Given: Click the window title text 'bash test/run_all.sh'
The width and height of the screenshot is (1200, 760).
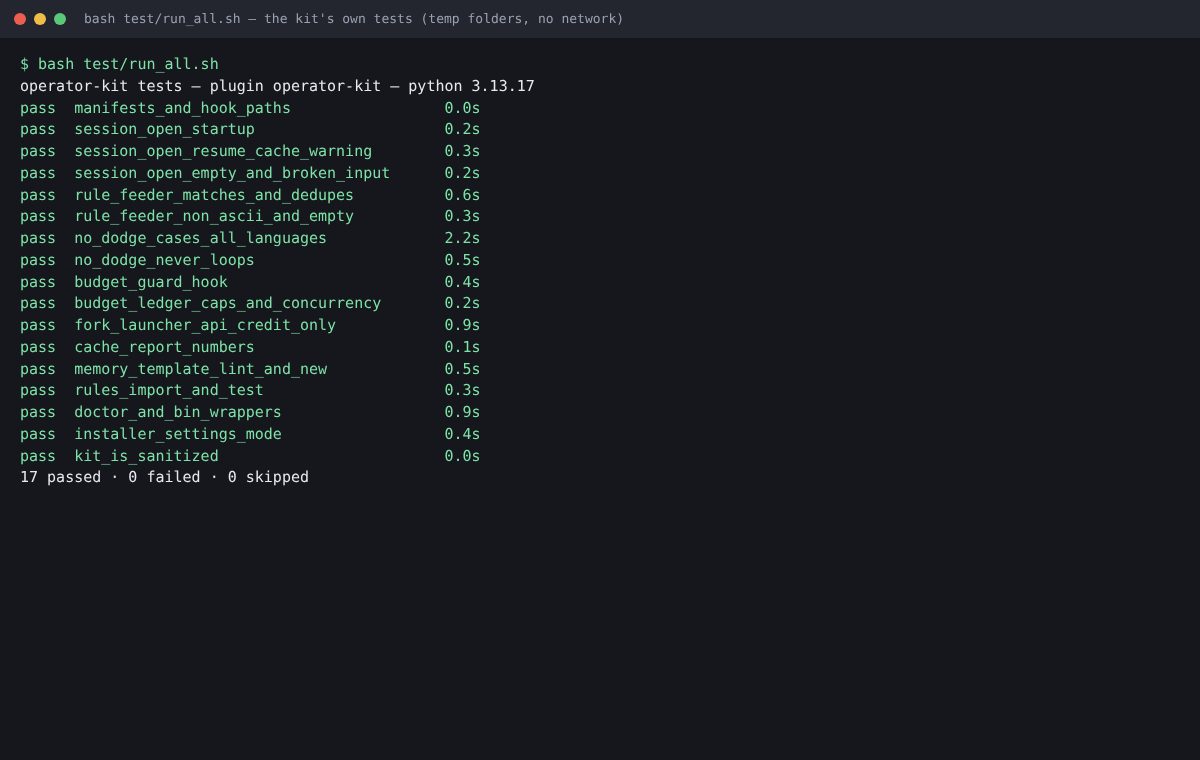Looking at the screenshot, I should [162, 19].
